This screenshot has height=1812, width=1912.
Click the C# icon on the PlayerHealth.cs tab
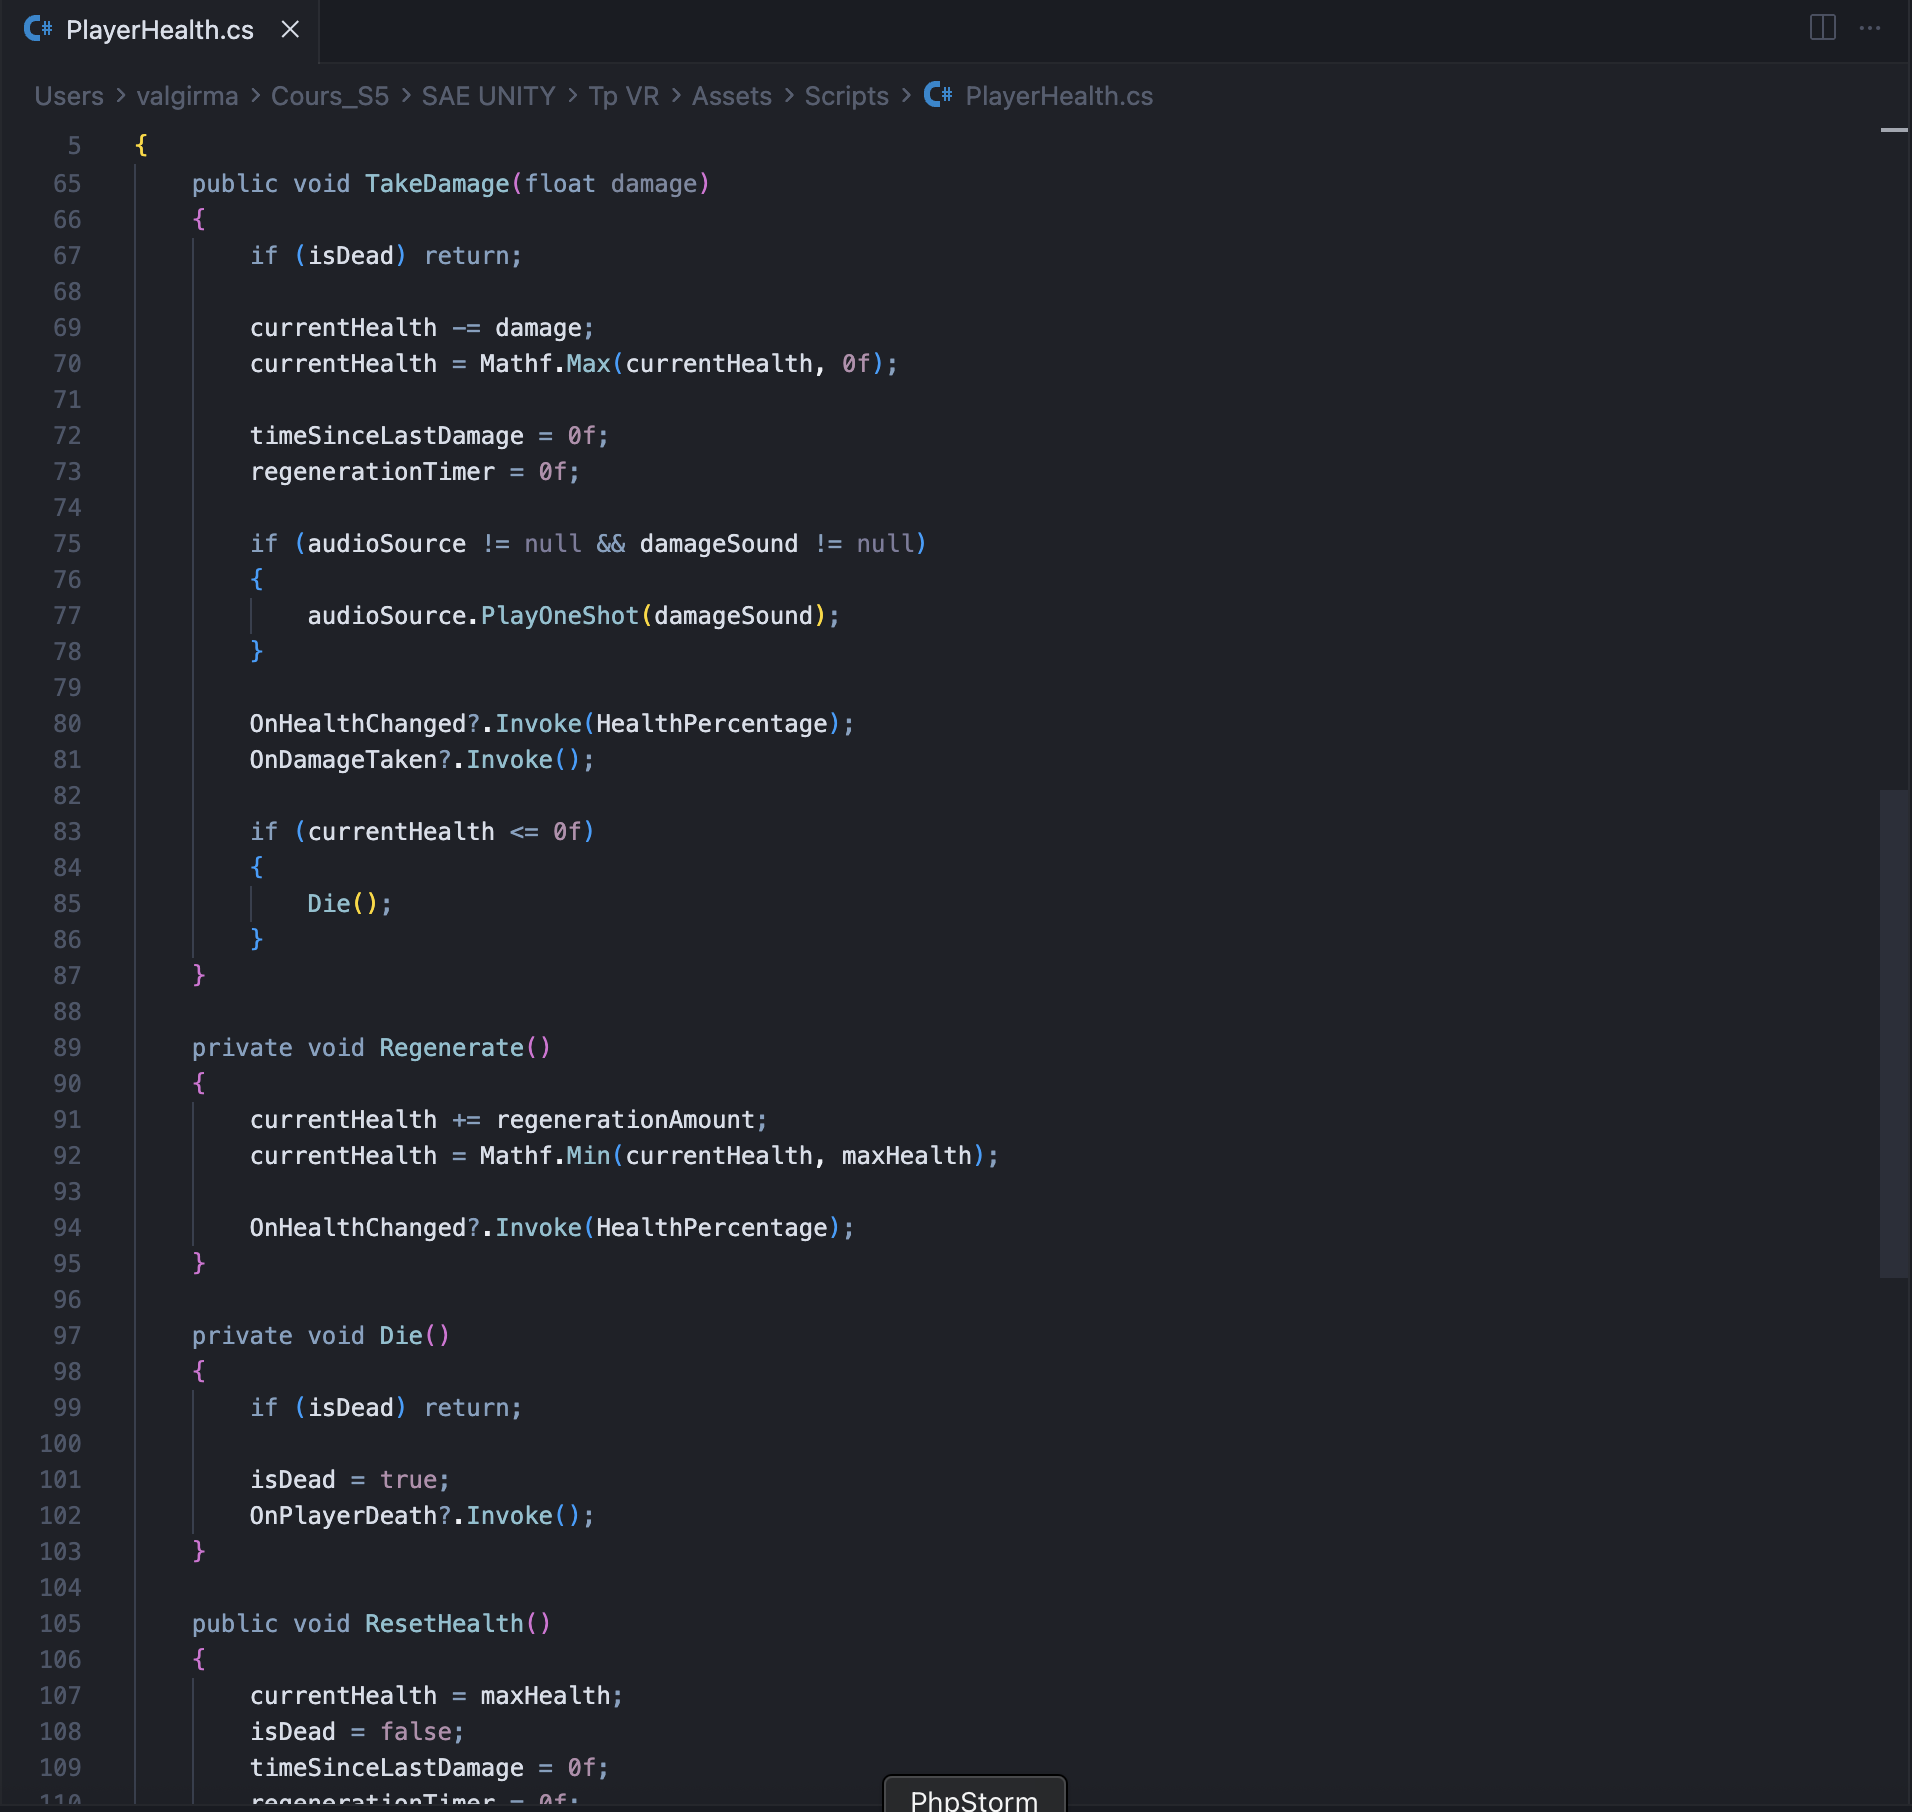38,29
